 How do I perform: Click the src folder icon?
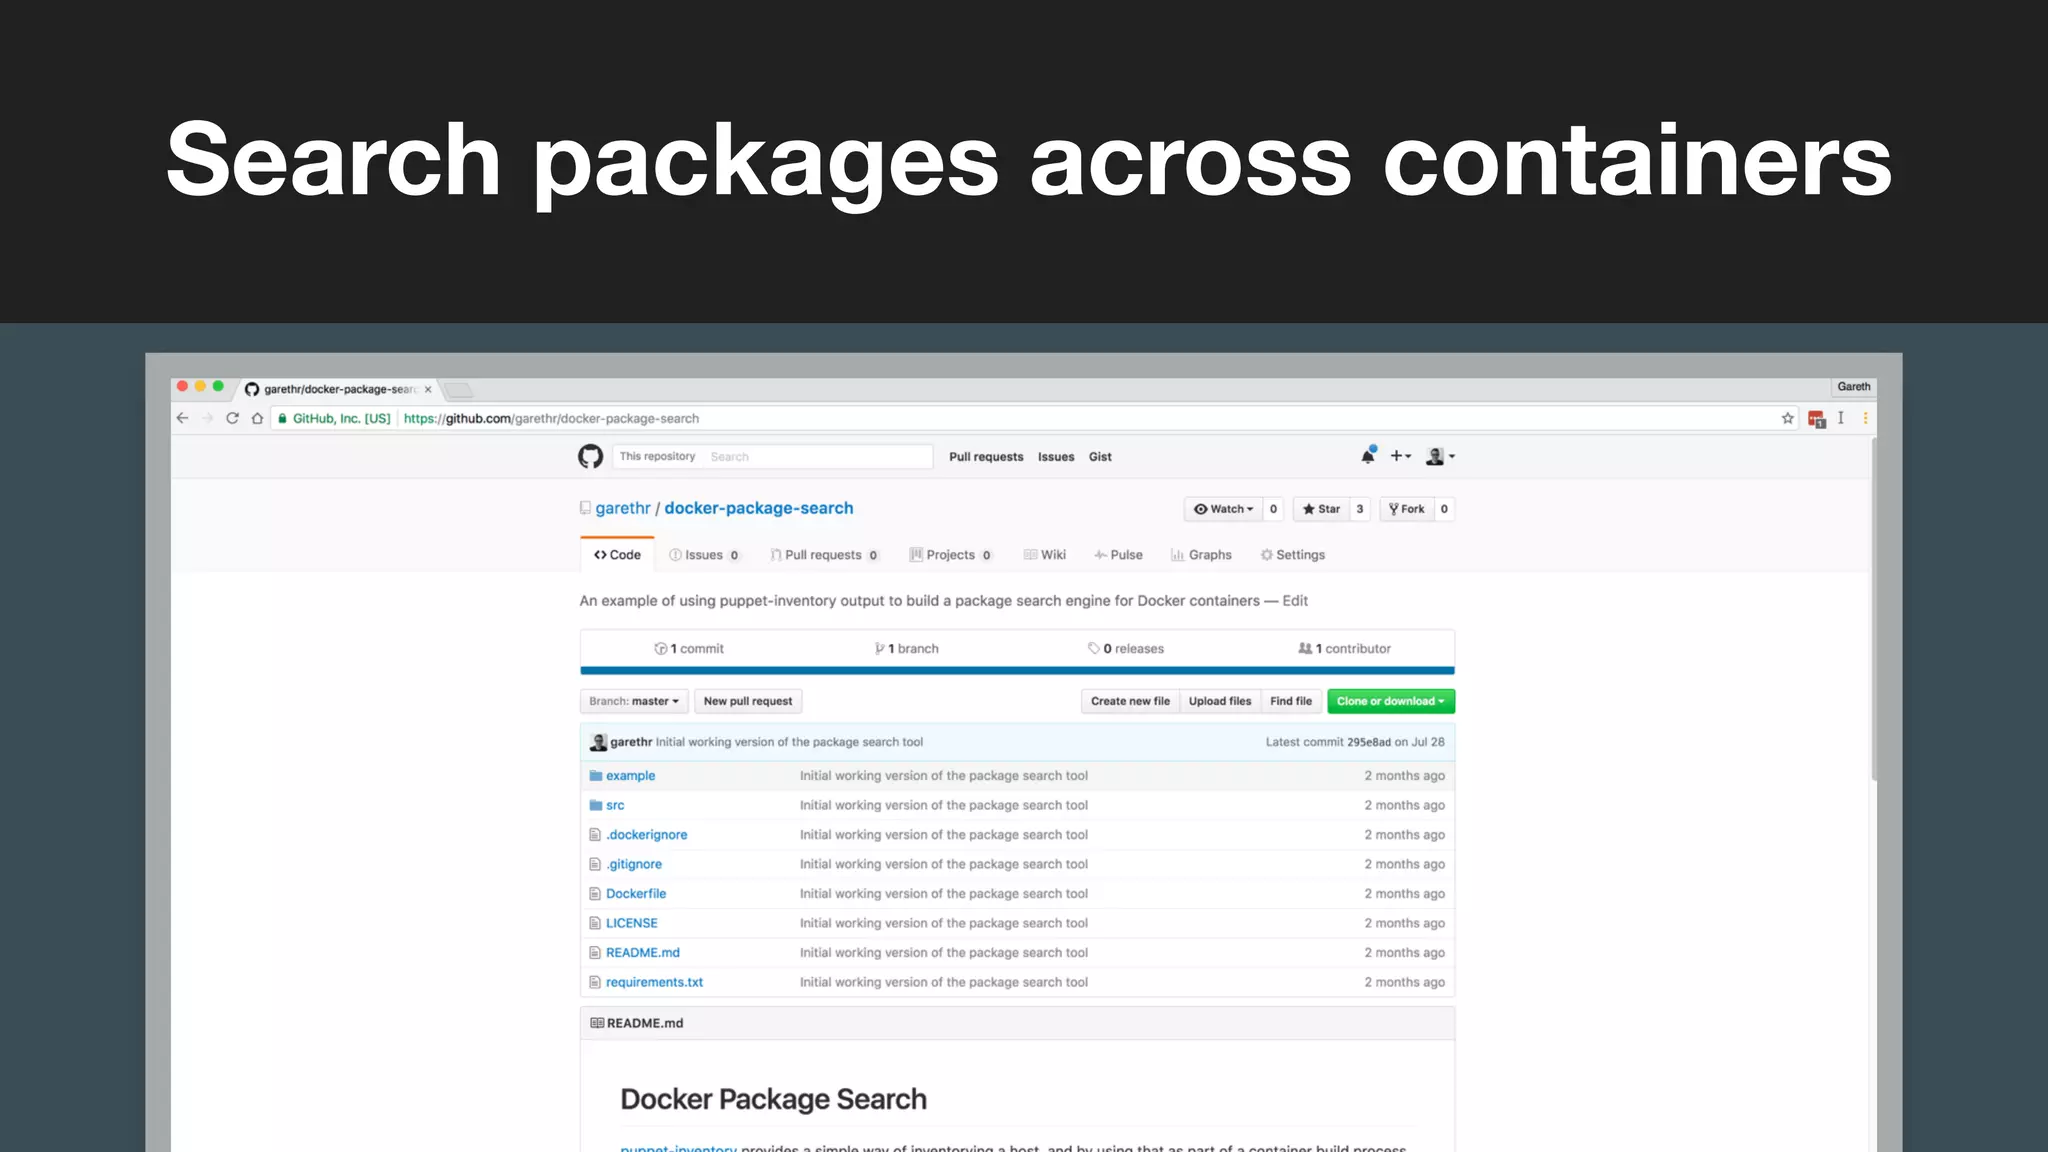pos(595,805)
